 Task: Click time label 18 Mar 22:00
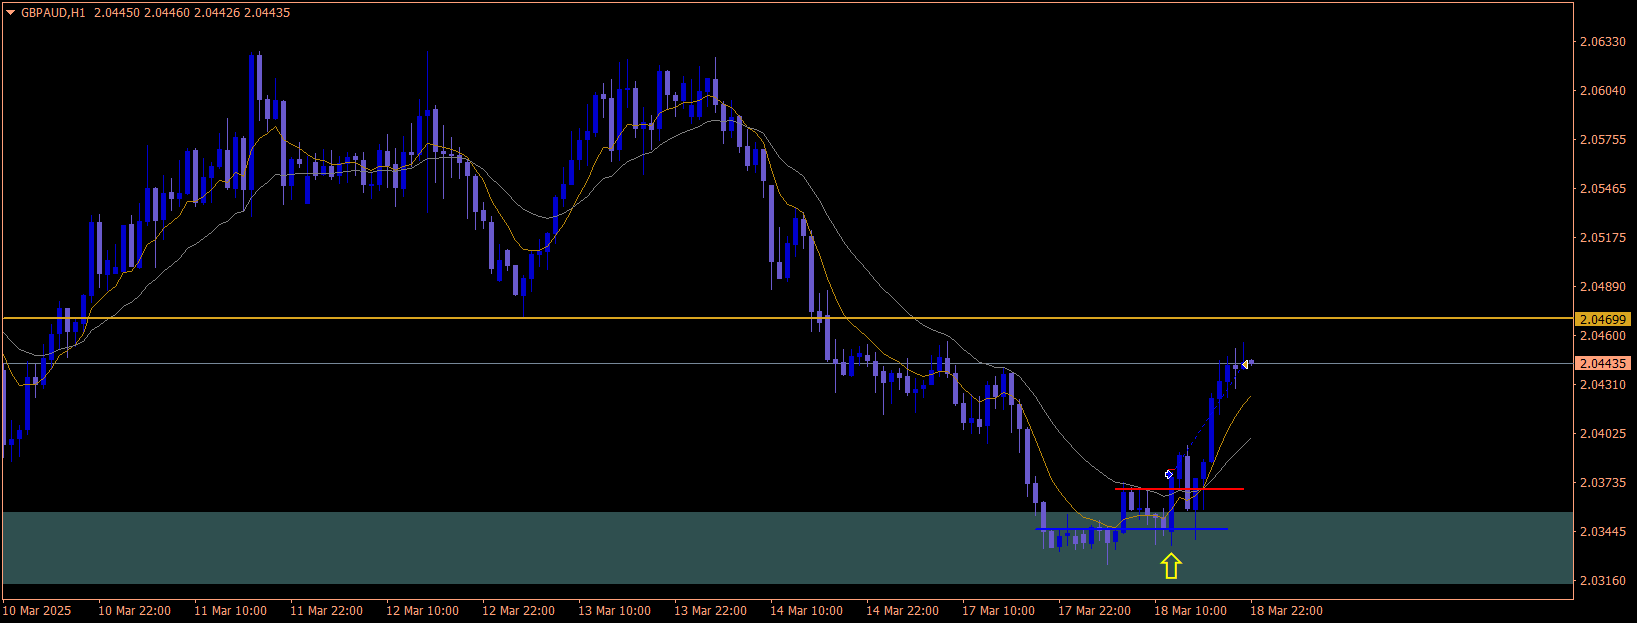click(1287, 611)
